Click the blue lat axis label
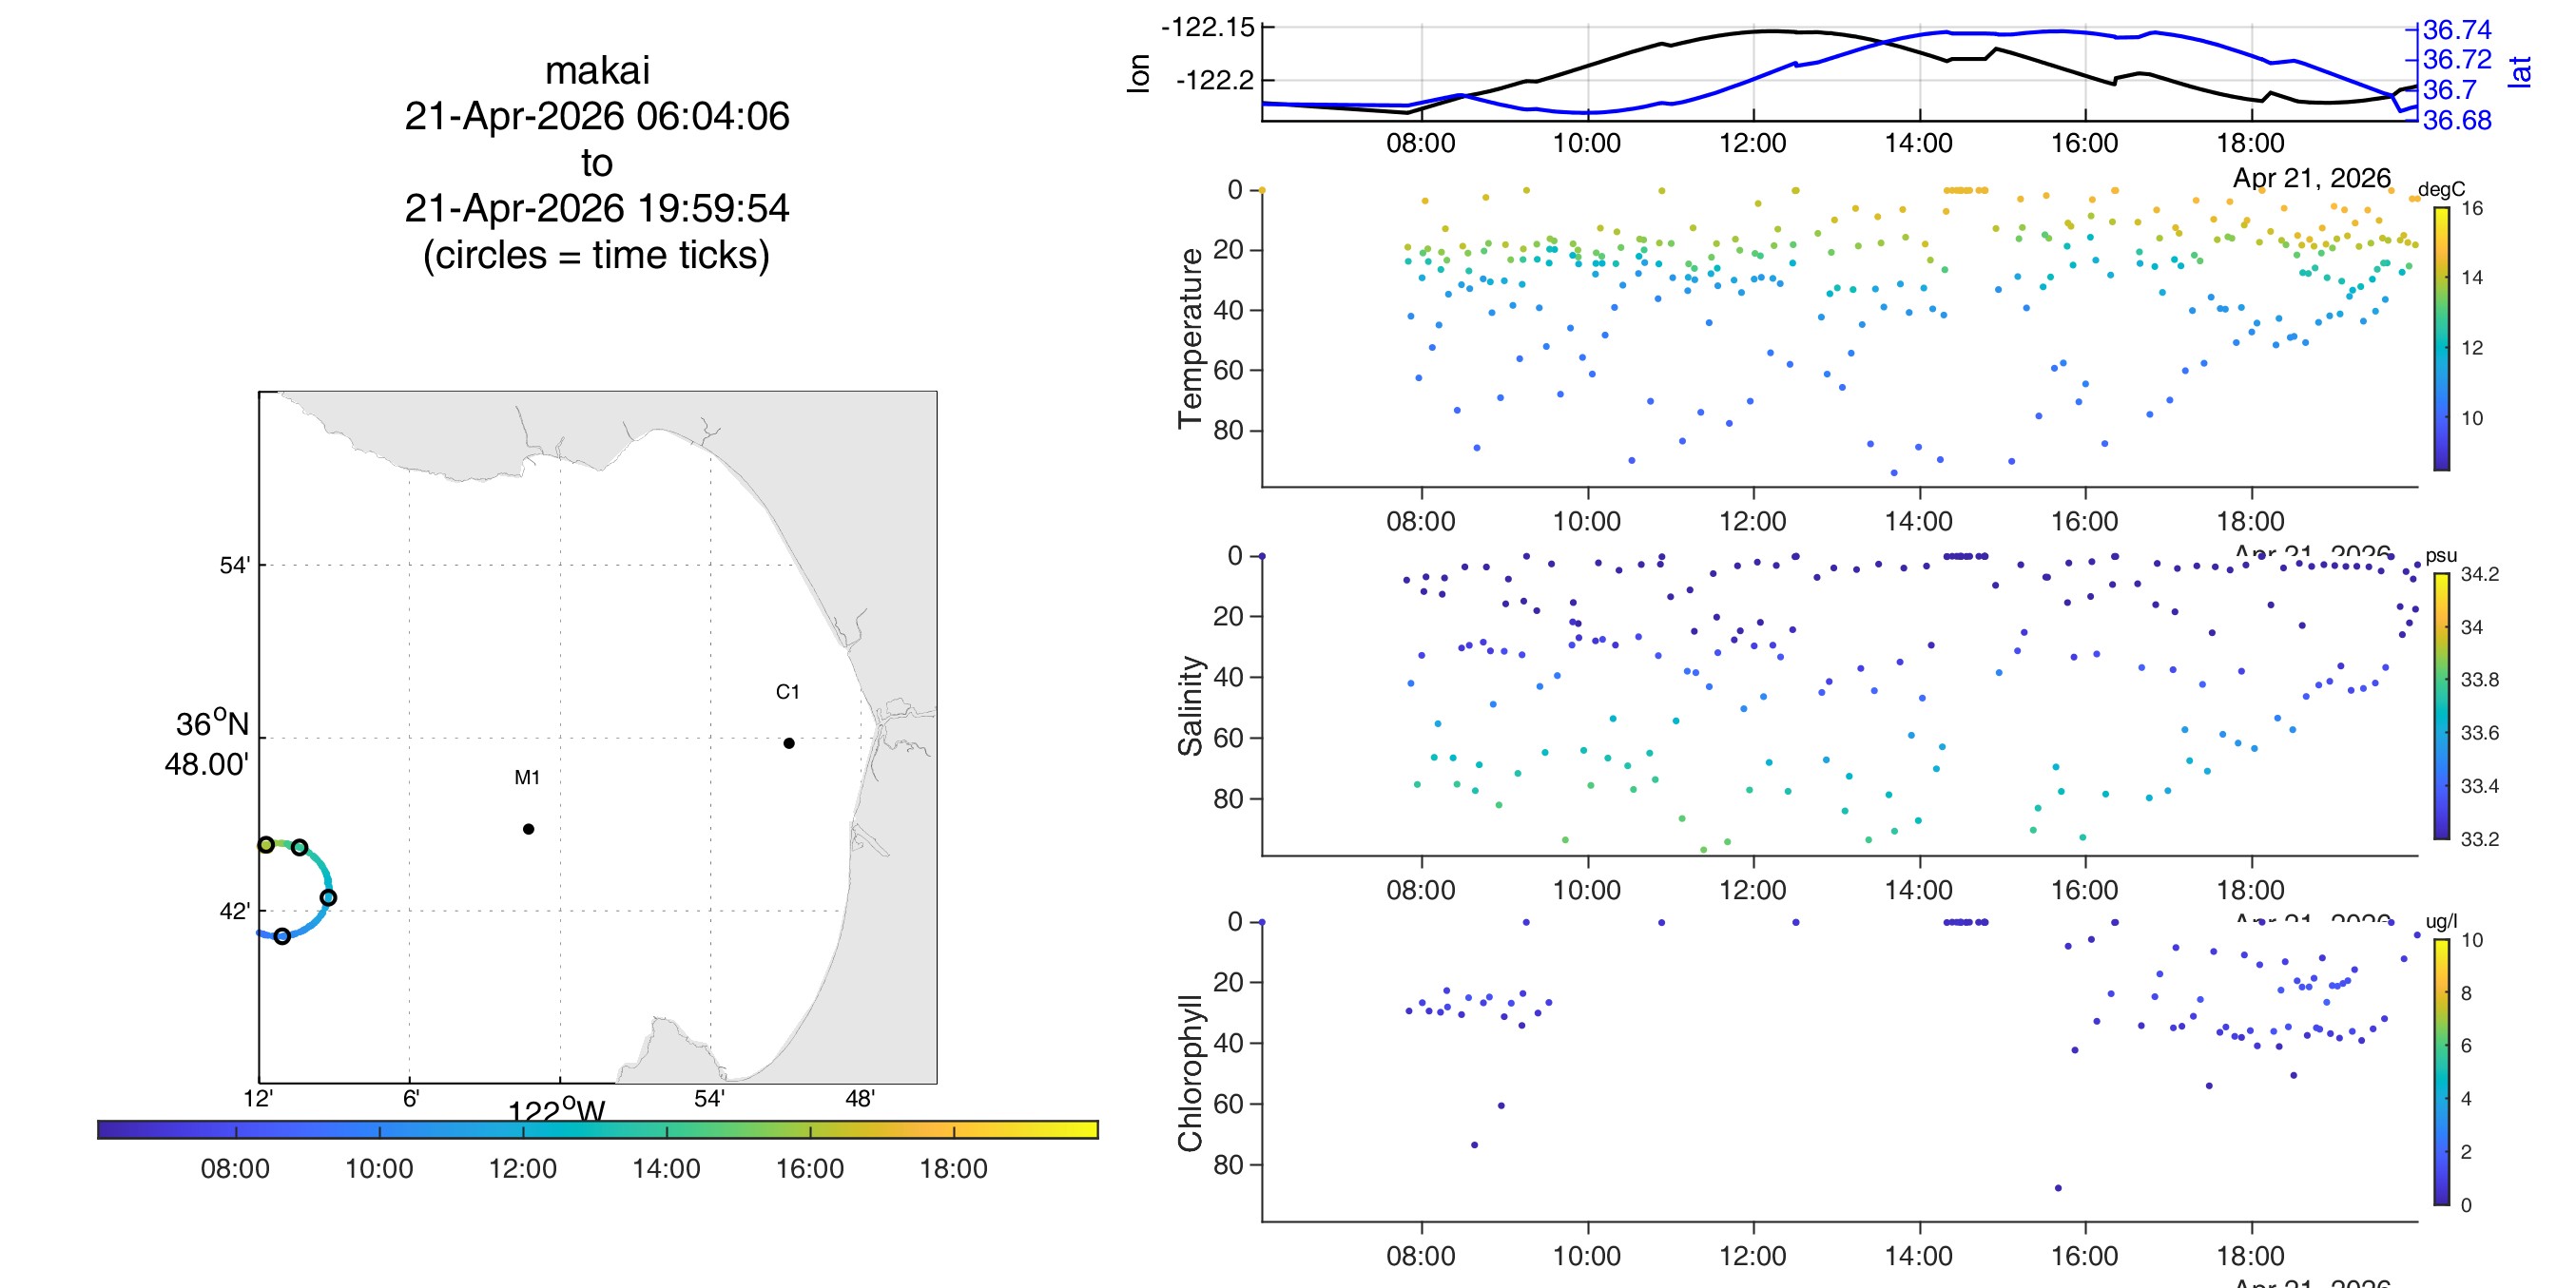 [2520, 72]
